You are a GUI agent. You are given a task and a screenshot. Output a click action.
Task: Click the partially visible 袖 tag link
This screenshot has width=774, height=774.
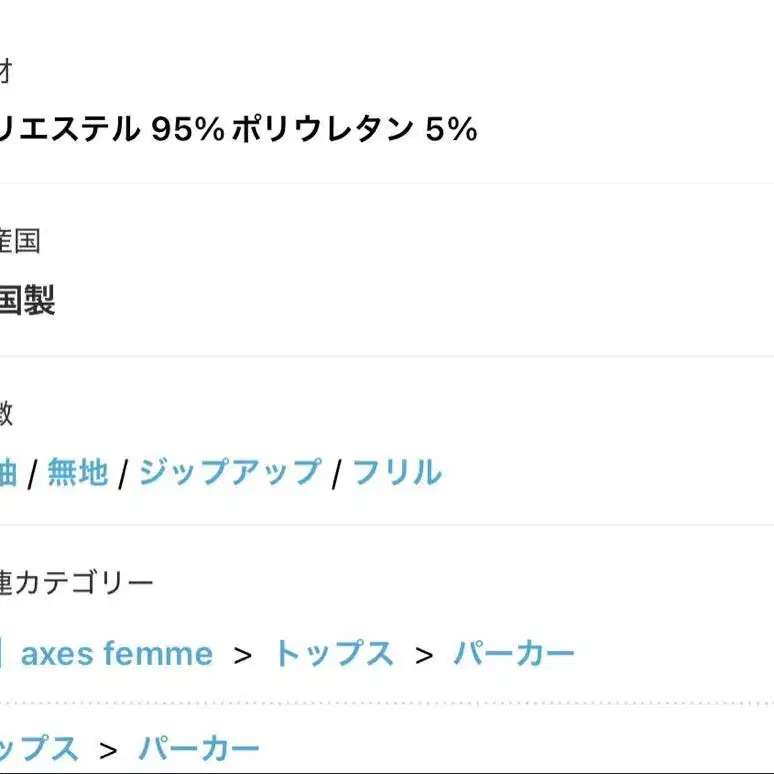[8, 472]
